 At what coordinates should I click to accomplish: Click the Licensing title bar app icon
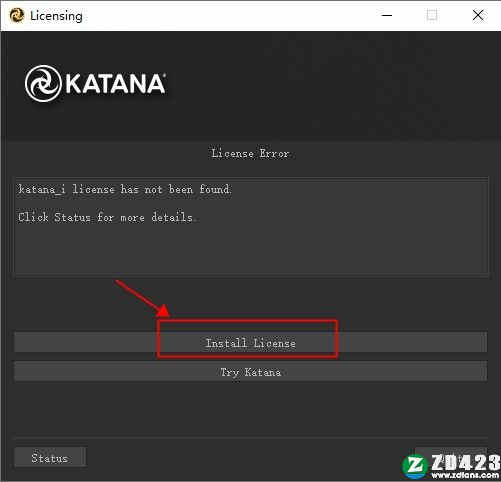[17, 16]
